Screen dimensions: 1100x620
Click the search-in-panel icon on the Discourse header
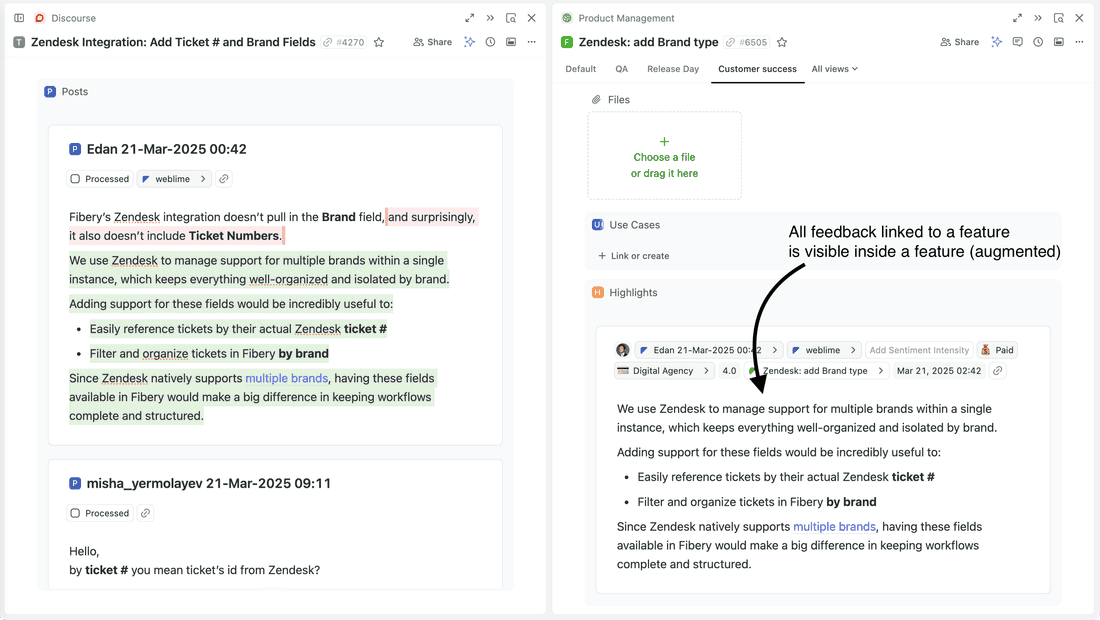(x=512, y=18)
